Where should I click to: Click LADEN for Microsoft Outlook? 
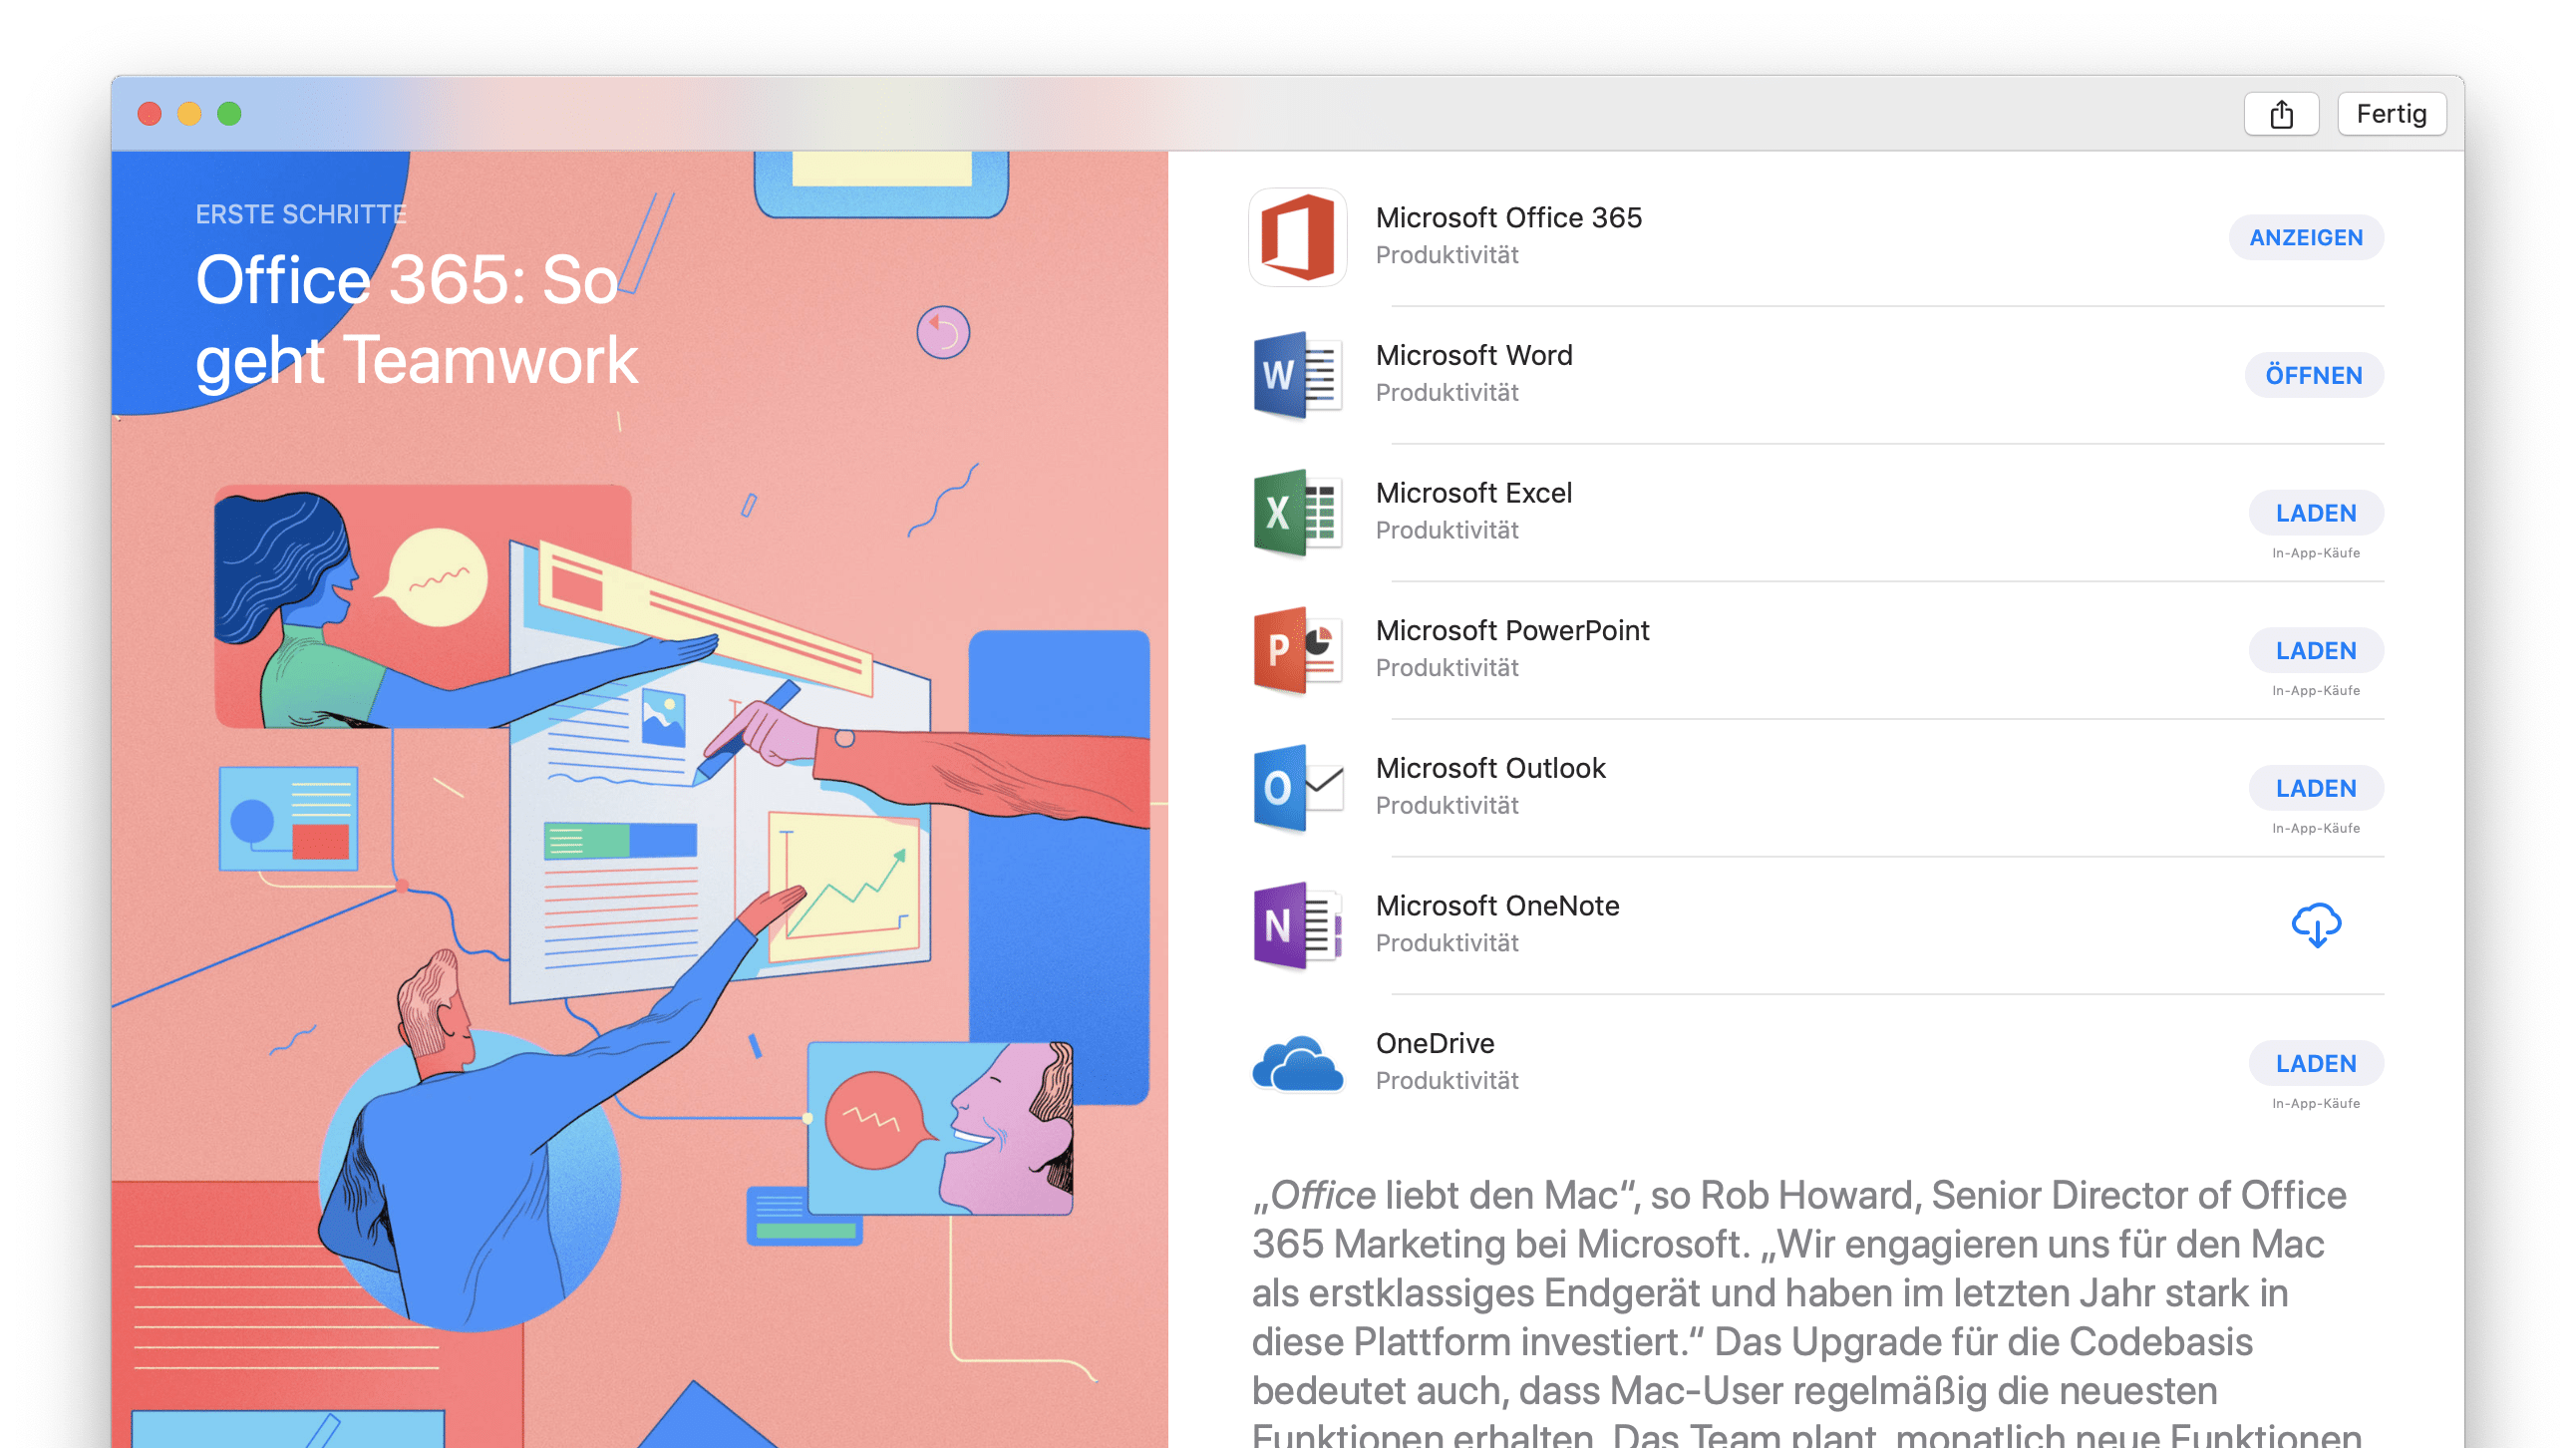(2315, 788)
